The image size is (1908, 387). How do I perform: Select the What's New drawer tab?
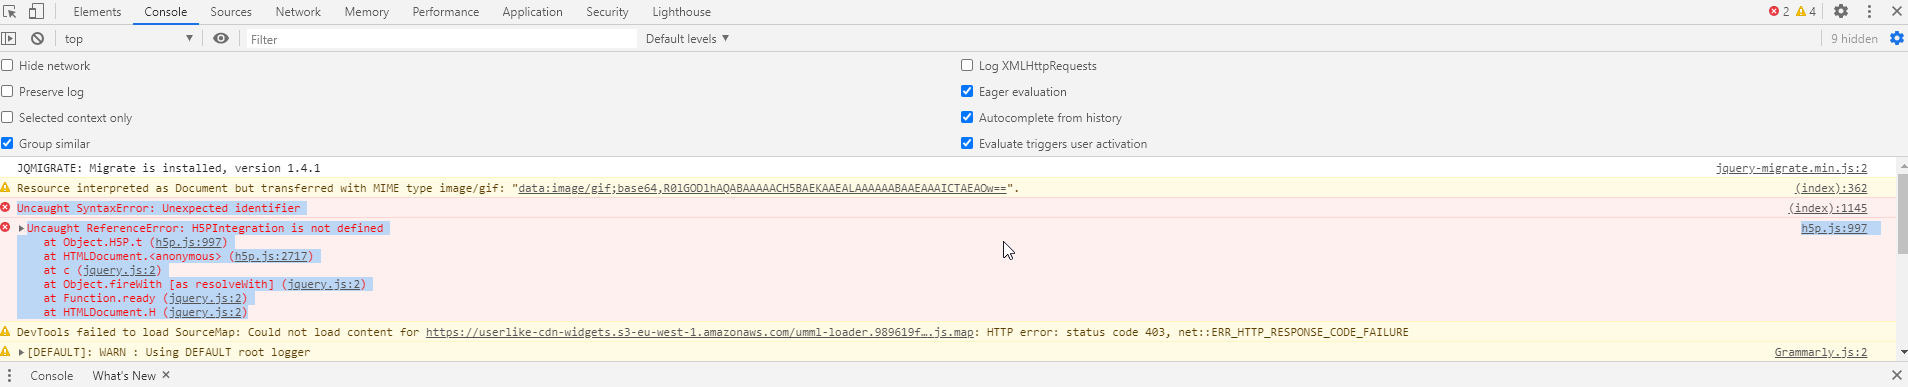[x=124, y=375]
